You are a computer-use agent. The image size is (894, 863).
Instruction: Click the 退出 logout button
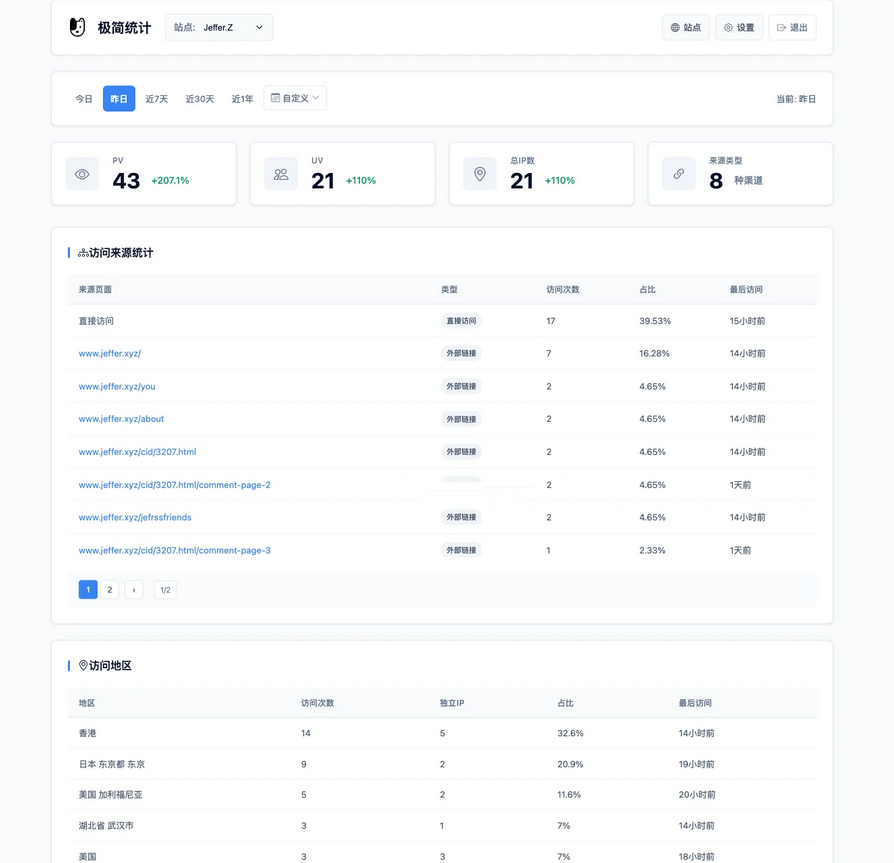point(792,28)
